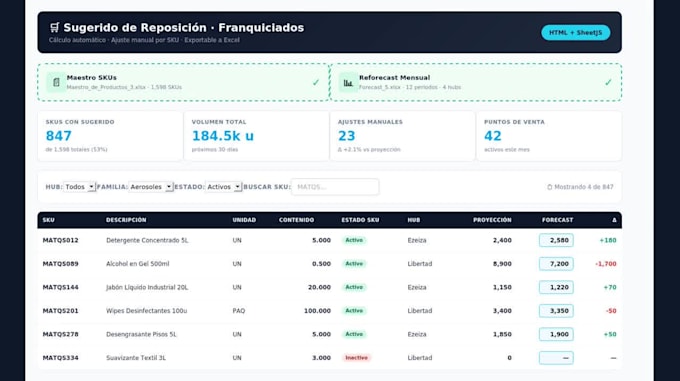Click the 847 SKUs con sugerido value
The image size is (680, 381).
[x=59, y=136]
